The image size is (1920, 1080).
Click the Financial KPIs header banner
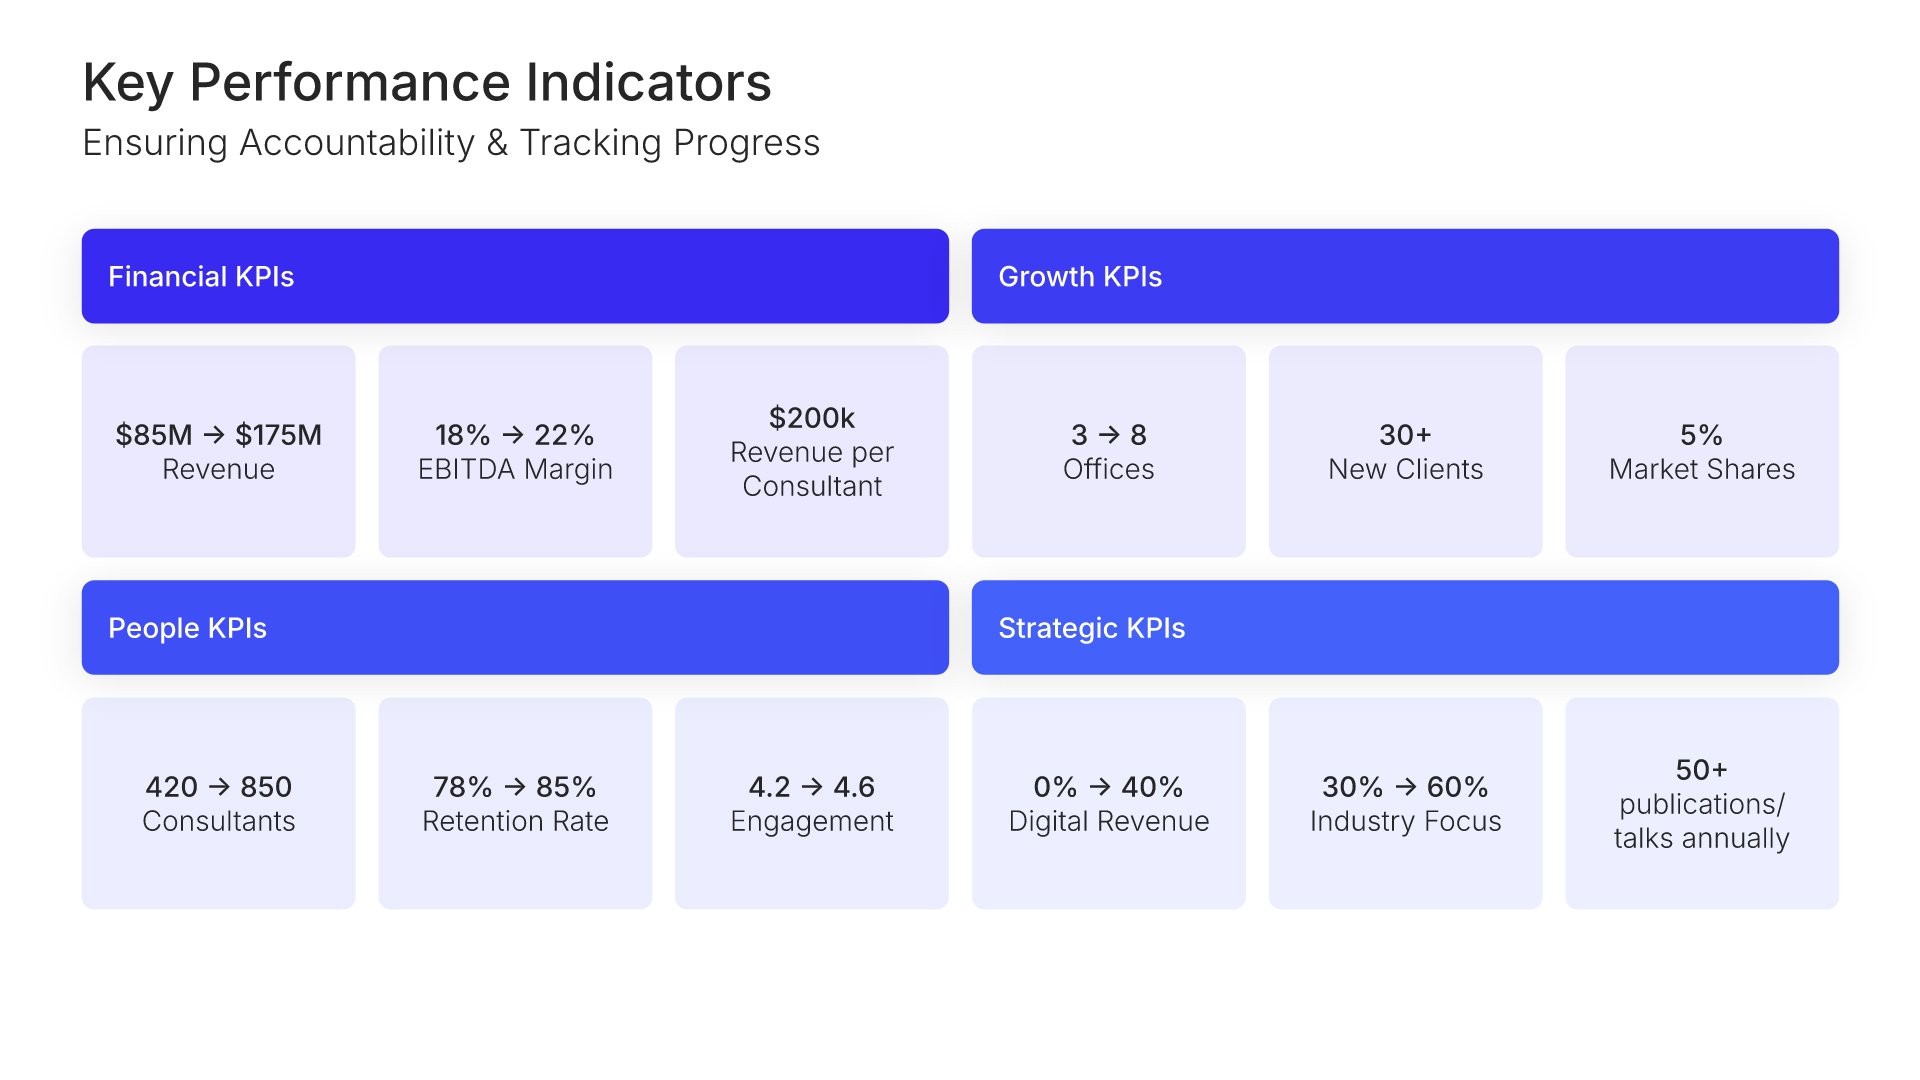[x=515, y=276]
